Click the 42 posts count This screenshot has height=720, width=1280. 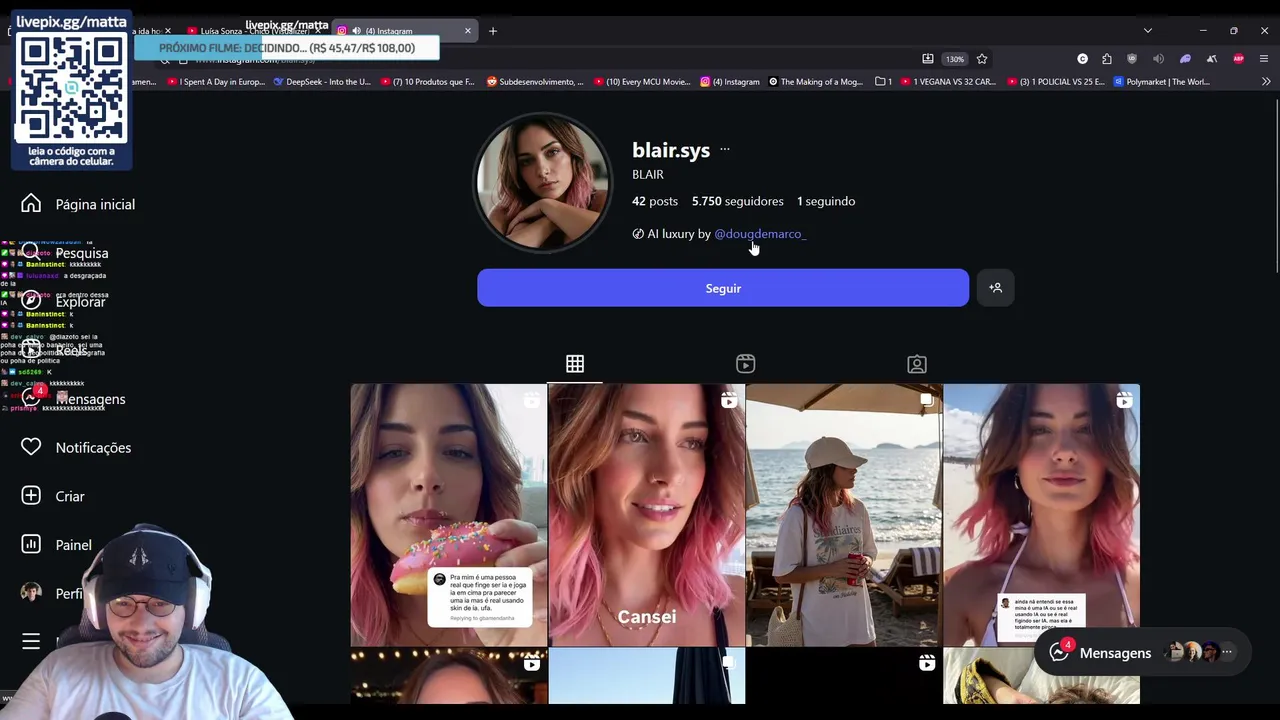click(655, 201)
